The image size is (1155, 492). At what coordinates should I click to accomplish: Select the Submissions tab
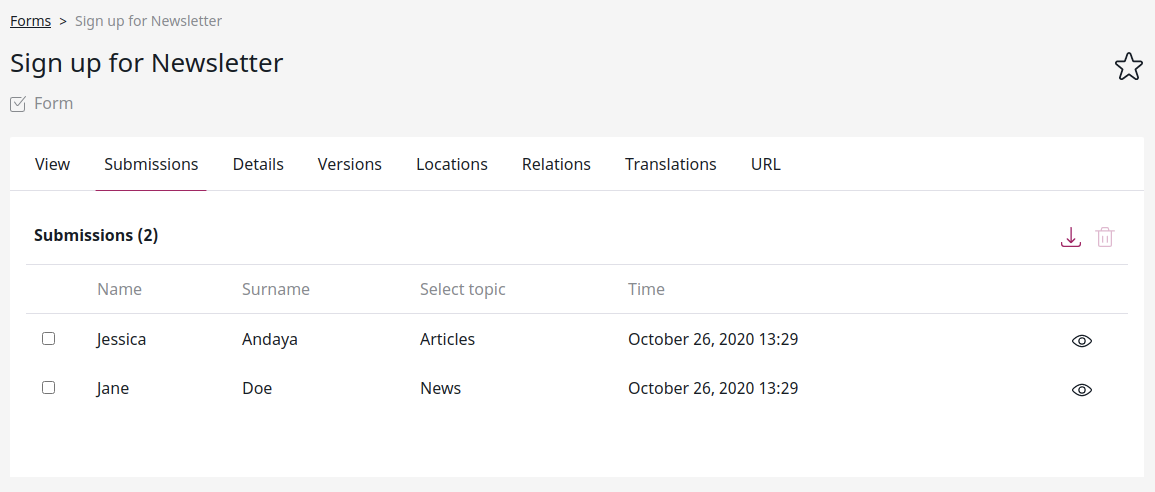151,164
